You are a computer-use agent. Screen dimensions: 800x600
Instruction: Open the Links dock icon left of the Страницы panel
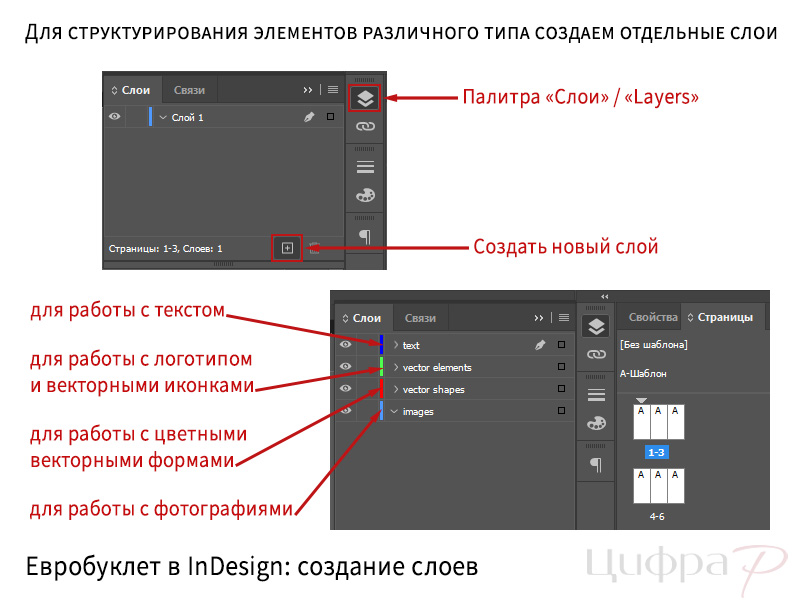(596, 354)
